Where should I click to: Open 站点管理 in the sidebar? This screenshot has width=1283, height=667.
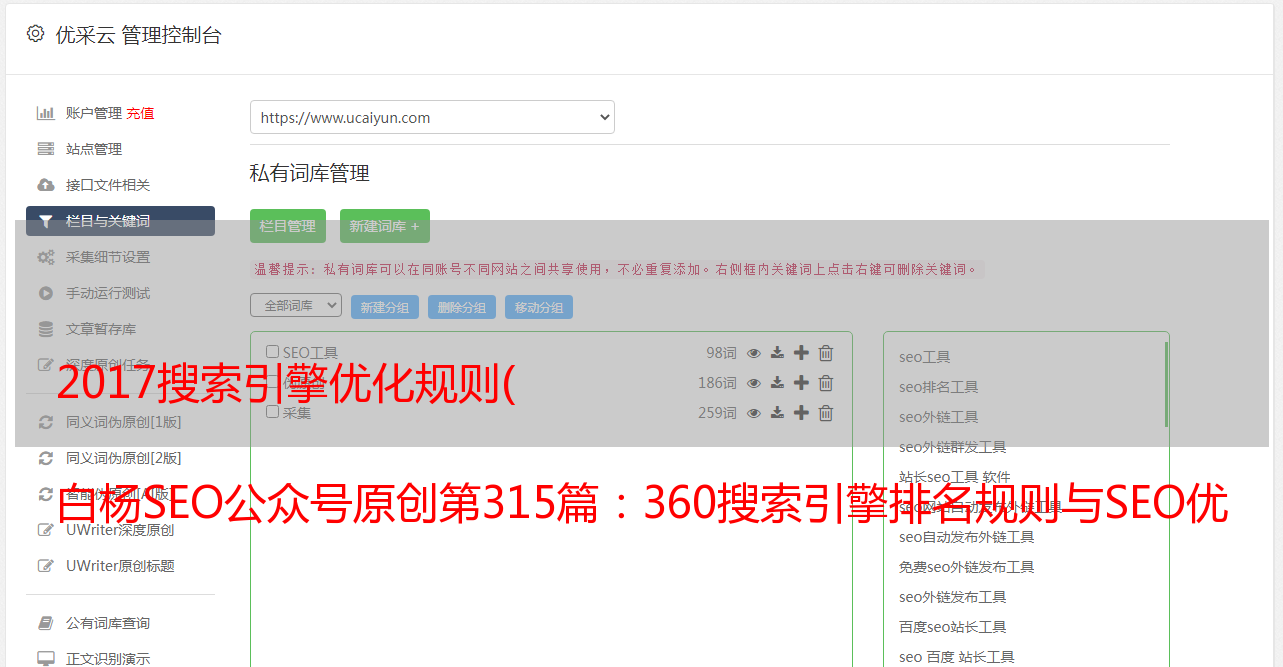[x=94, y=149]
